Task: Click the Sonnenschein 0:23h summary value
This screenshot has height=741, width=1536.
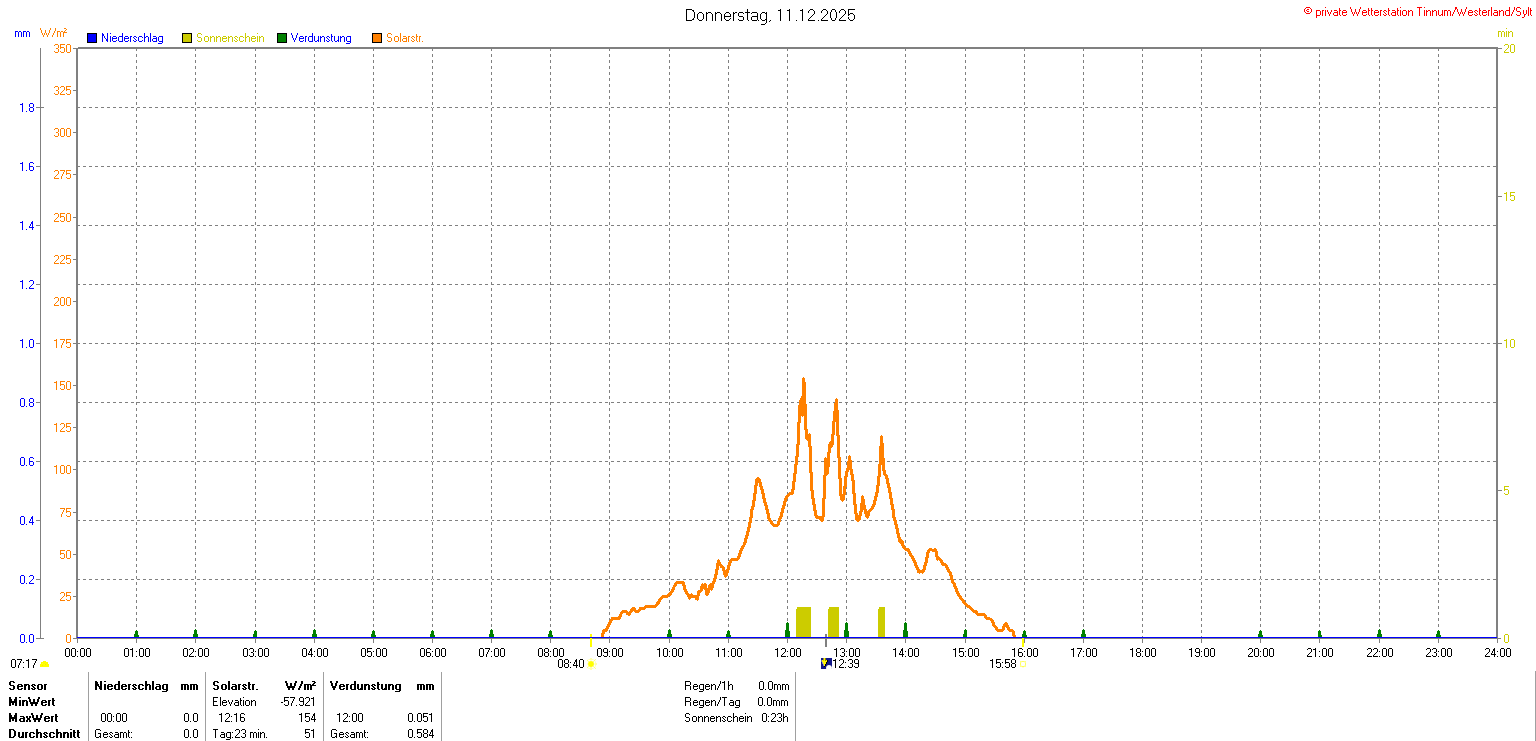Action: click(773, 718)
